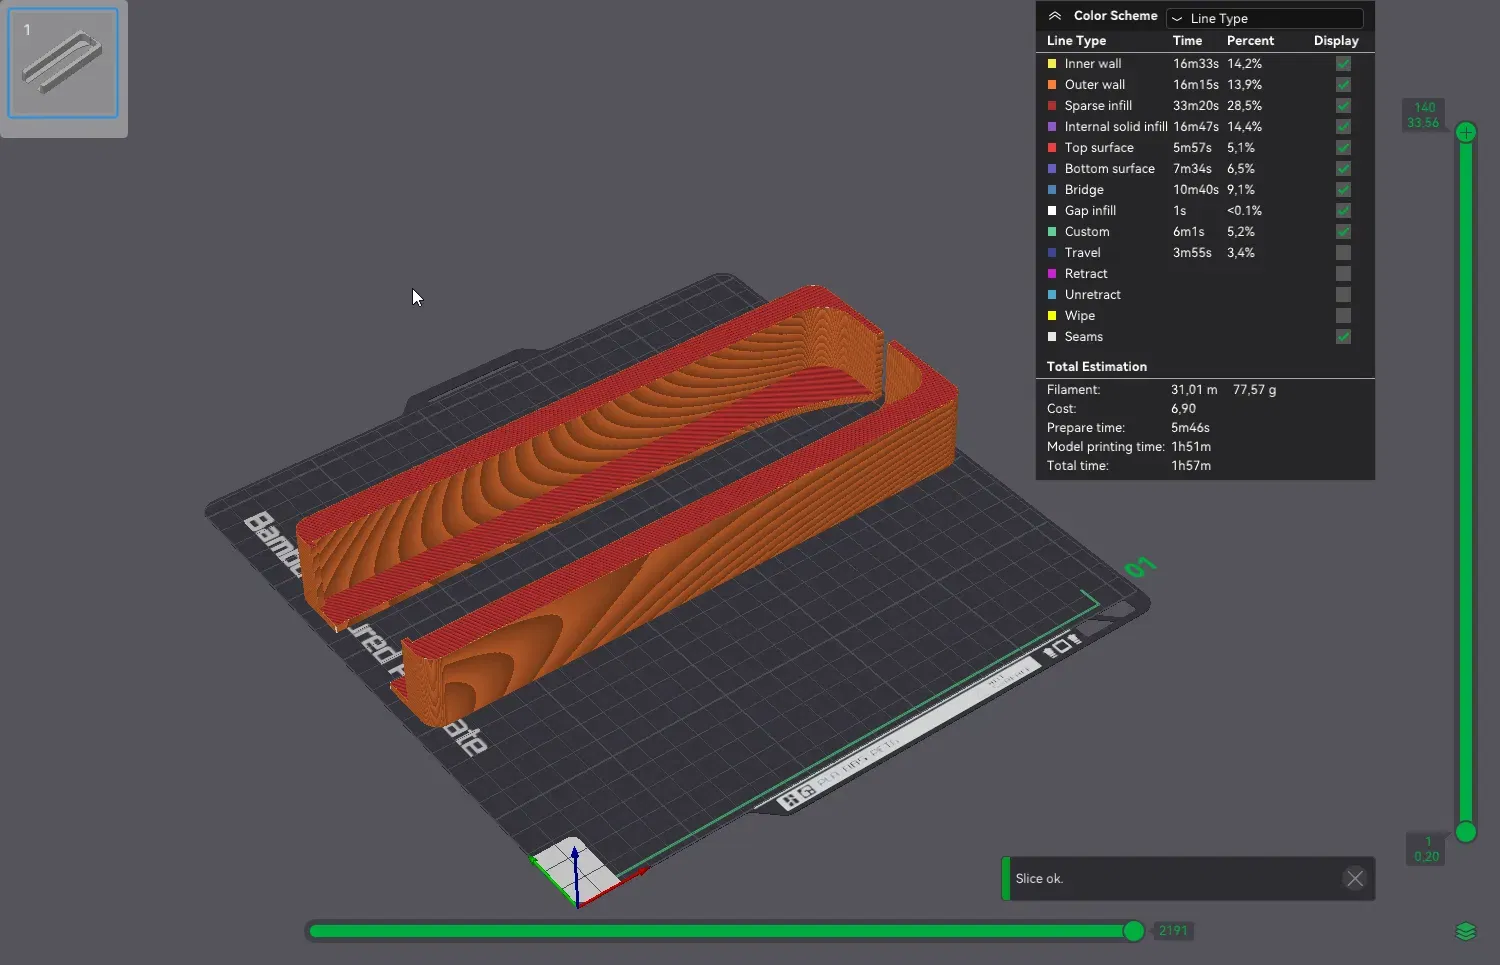Click the horizontal move slider handle
Viewport: 1500px width, 965px height.
1133,931
